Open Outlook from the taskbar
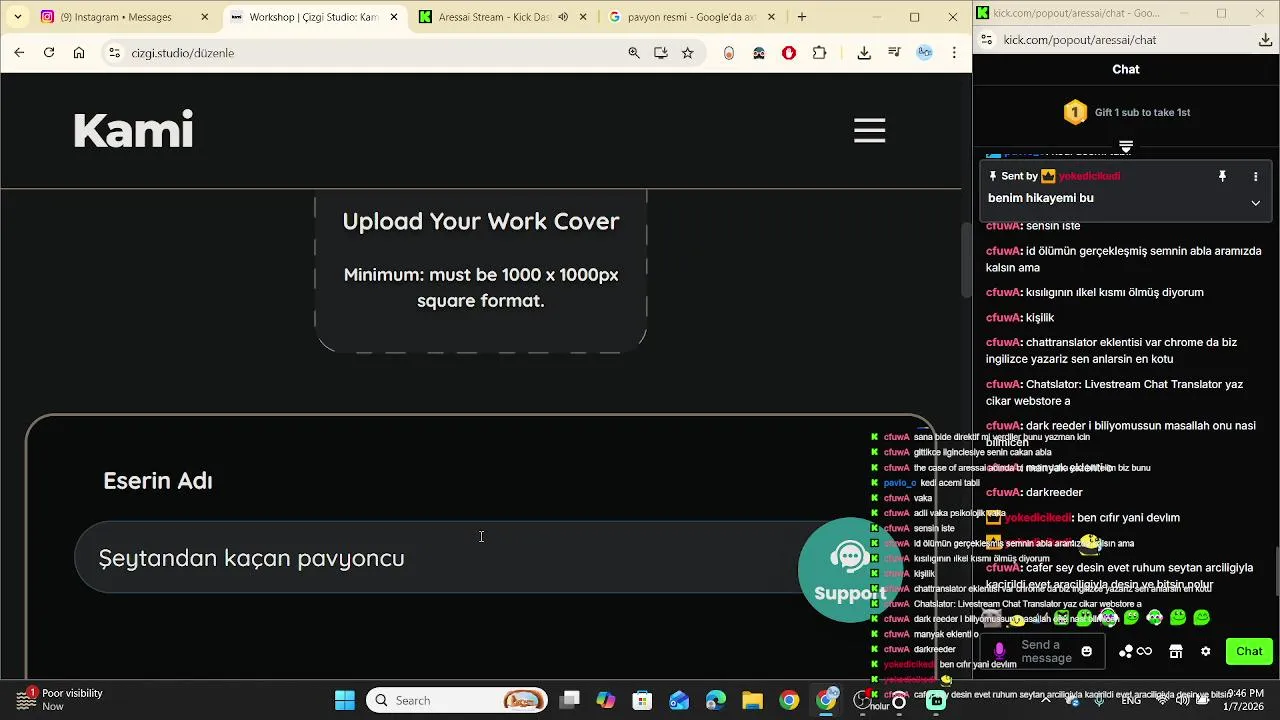The width and height of the screenshot is (1280, 720). coord(679,700)
